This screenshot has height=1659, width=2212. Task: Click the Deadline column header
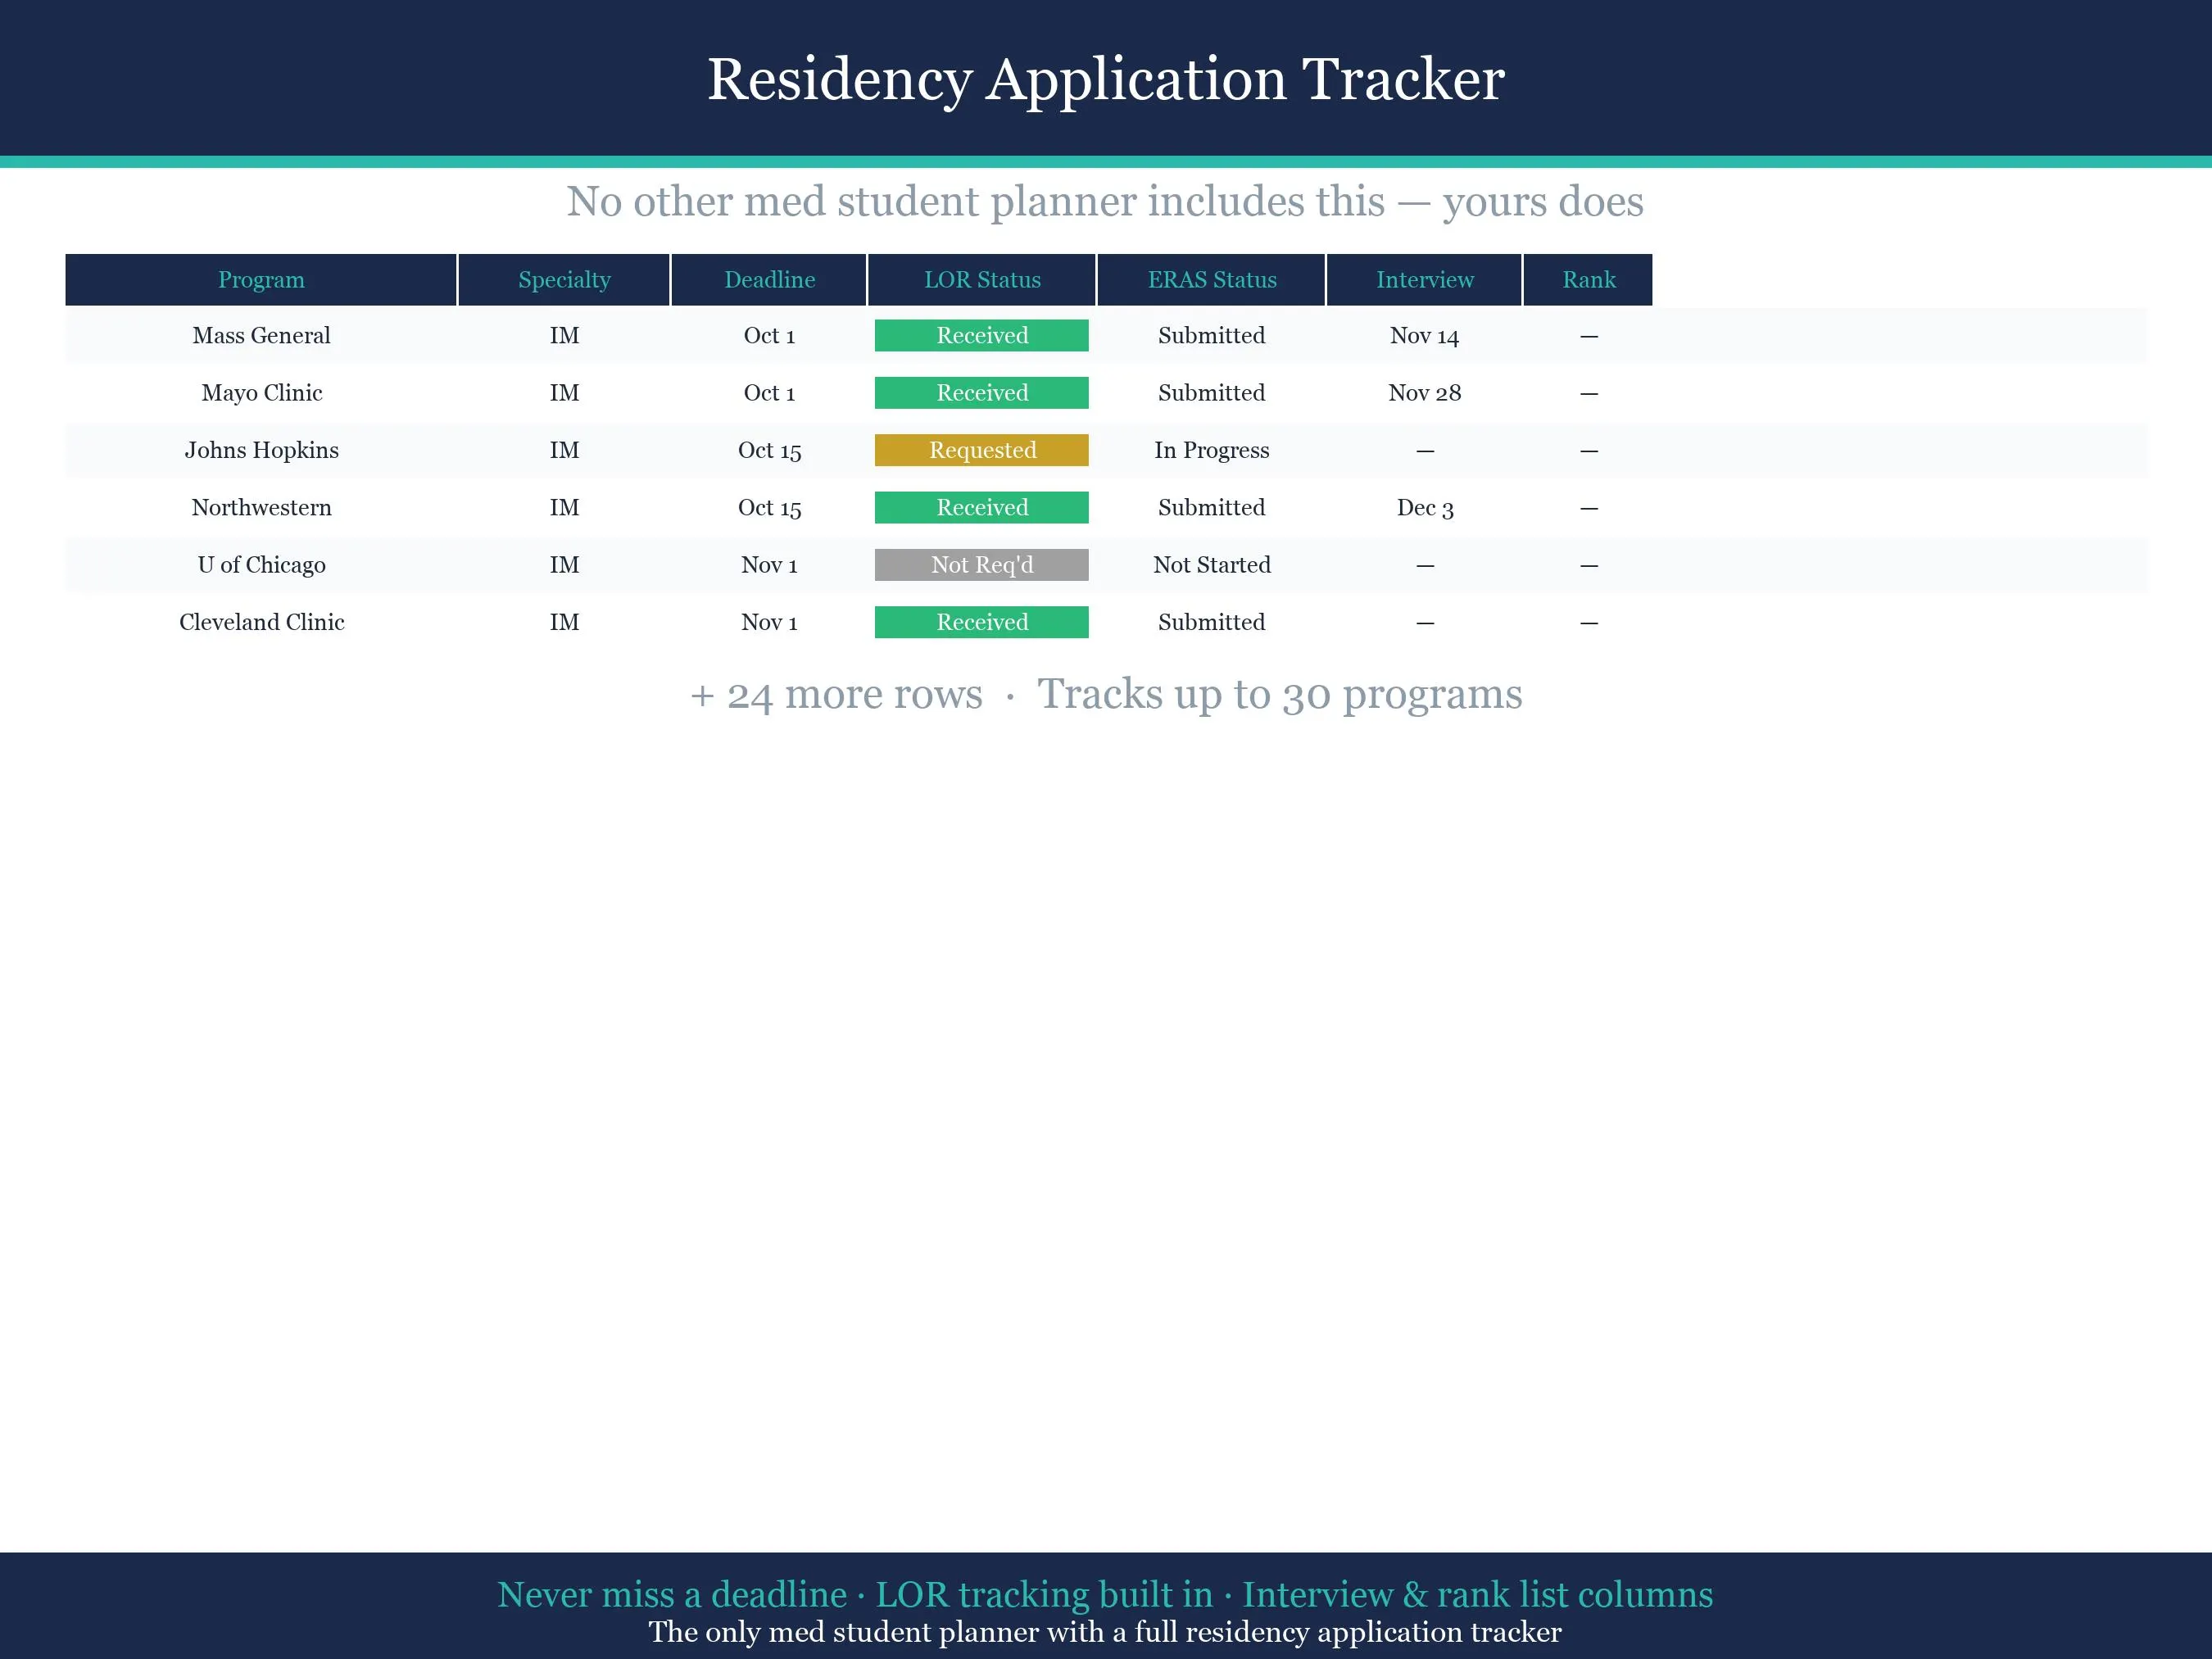769,280
